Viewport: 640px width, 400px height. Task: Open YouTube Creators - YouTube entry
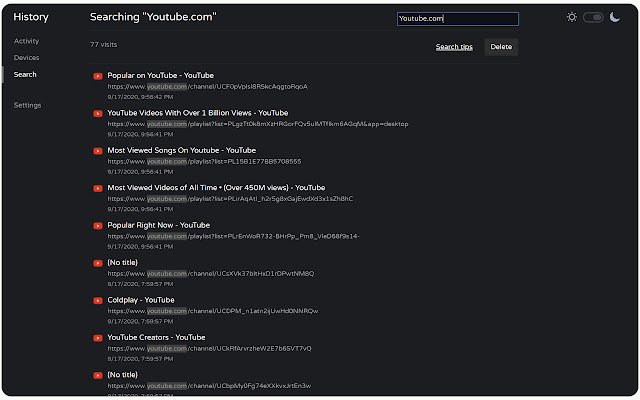coord(156,337)
